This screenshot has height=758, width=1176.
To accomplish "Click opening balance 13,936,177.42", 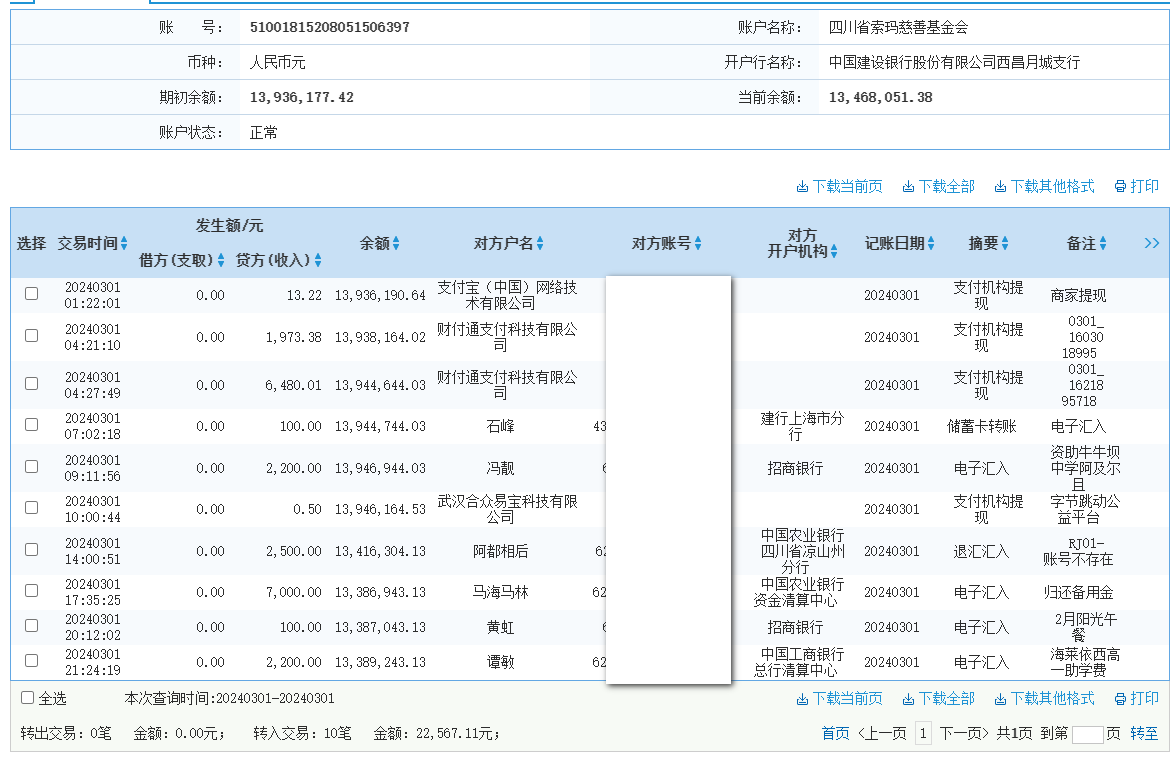I will 302,97.
